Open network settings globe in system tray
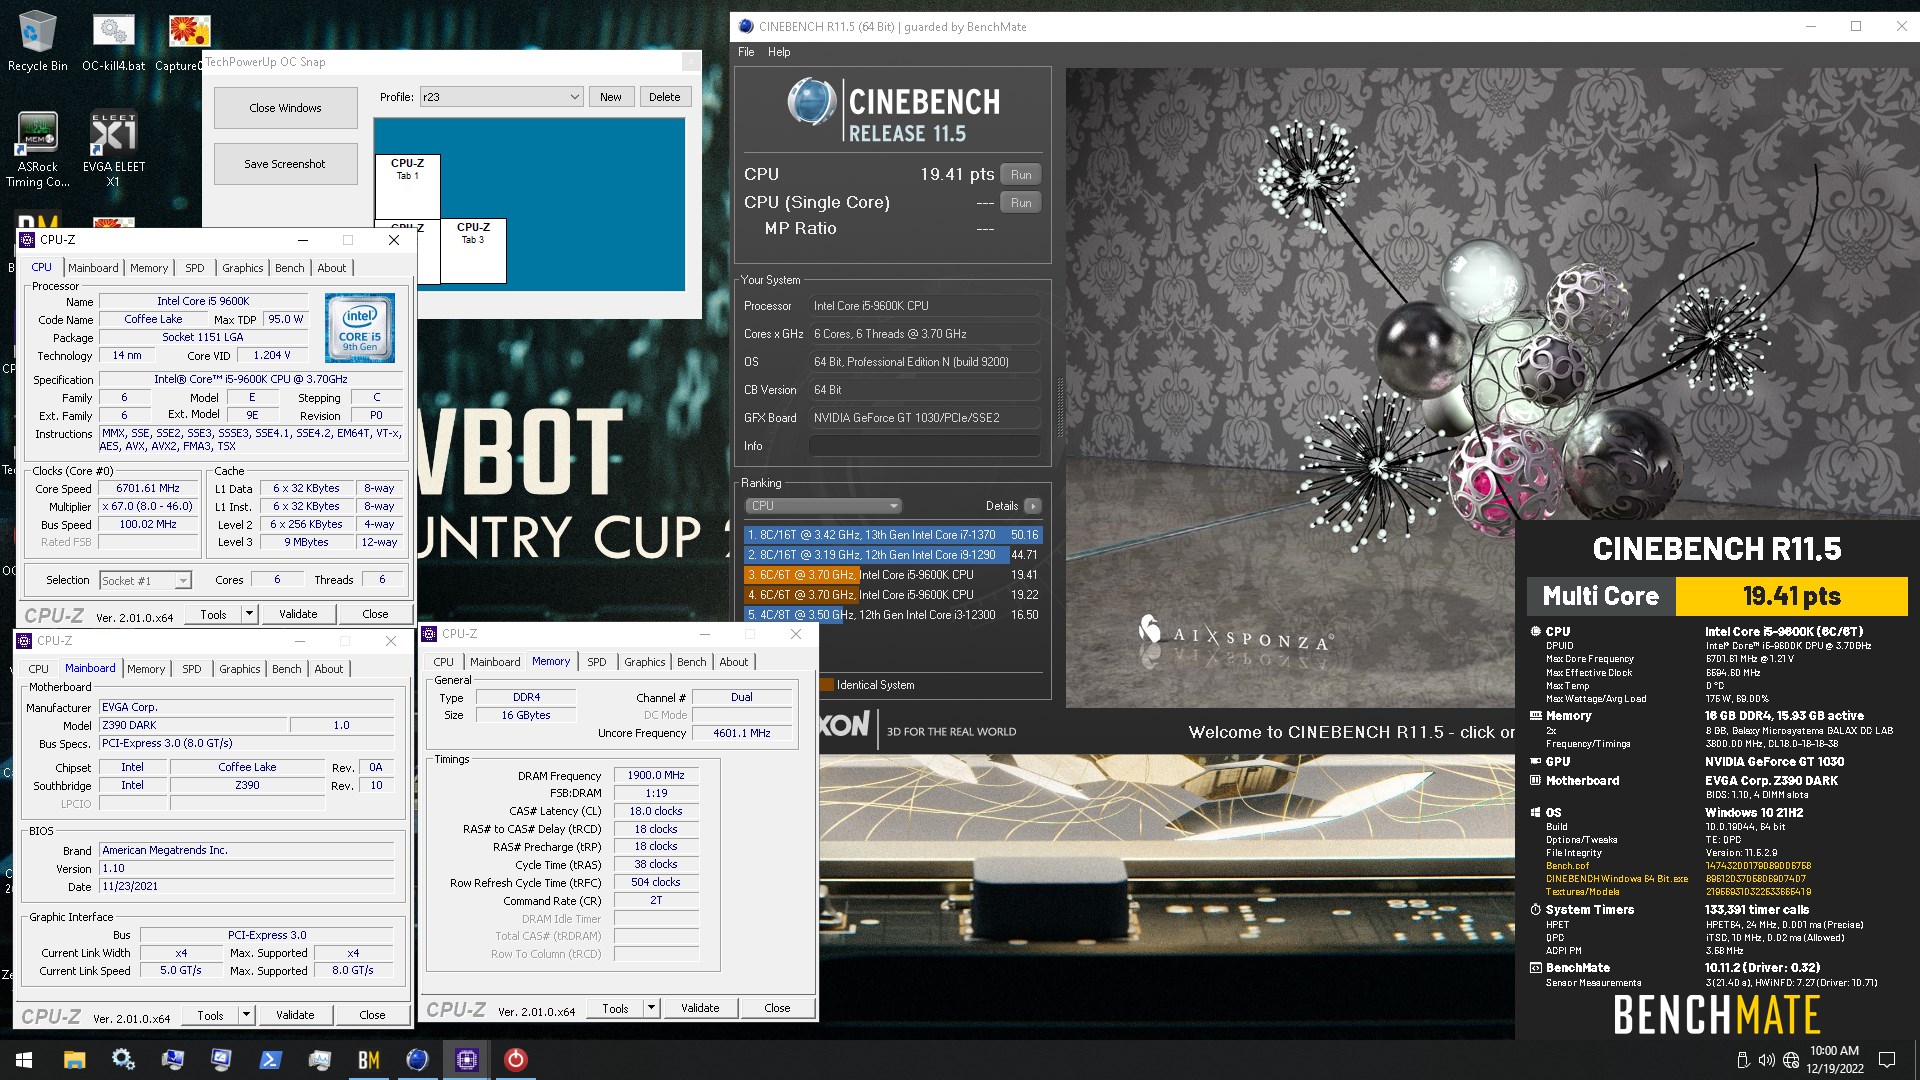 point(1790,1060)
